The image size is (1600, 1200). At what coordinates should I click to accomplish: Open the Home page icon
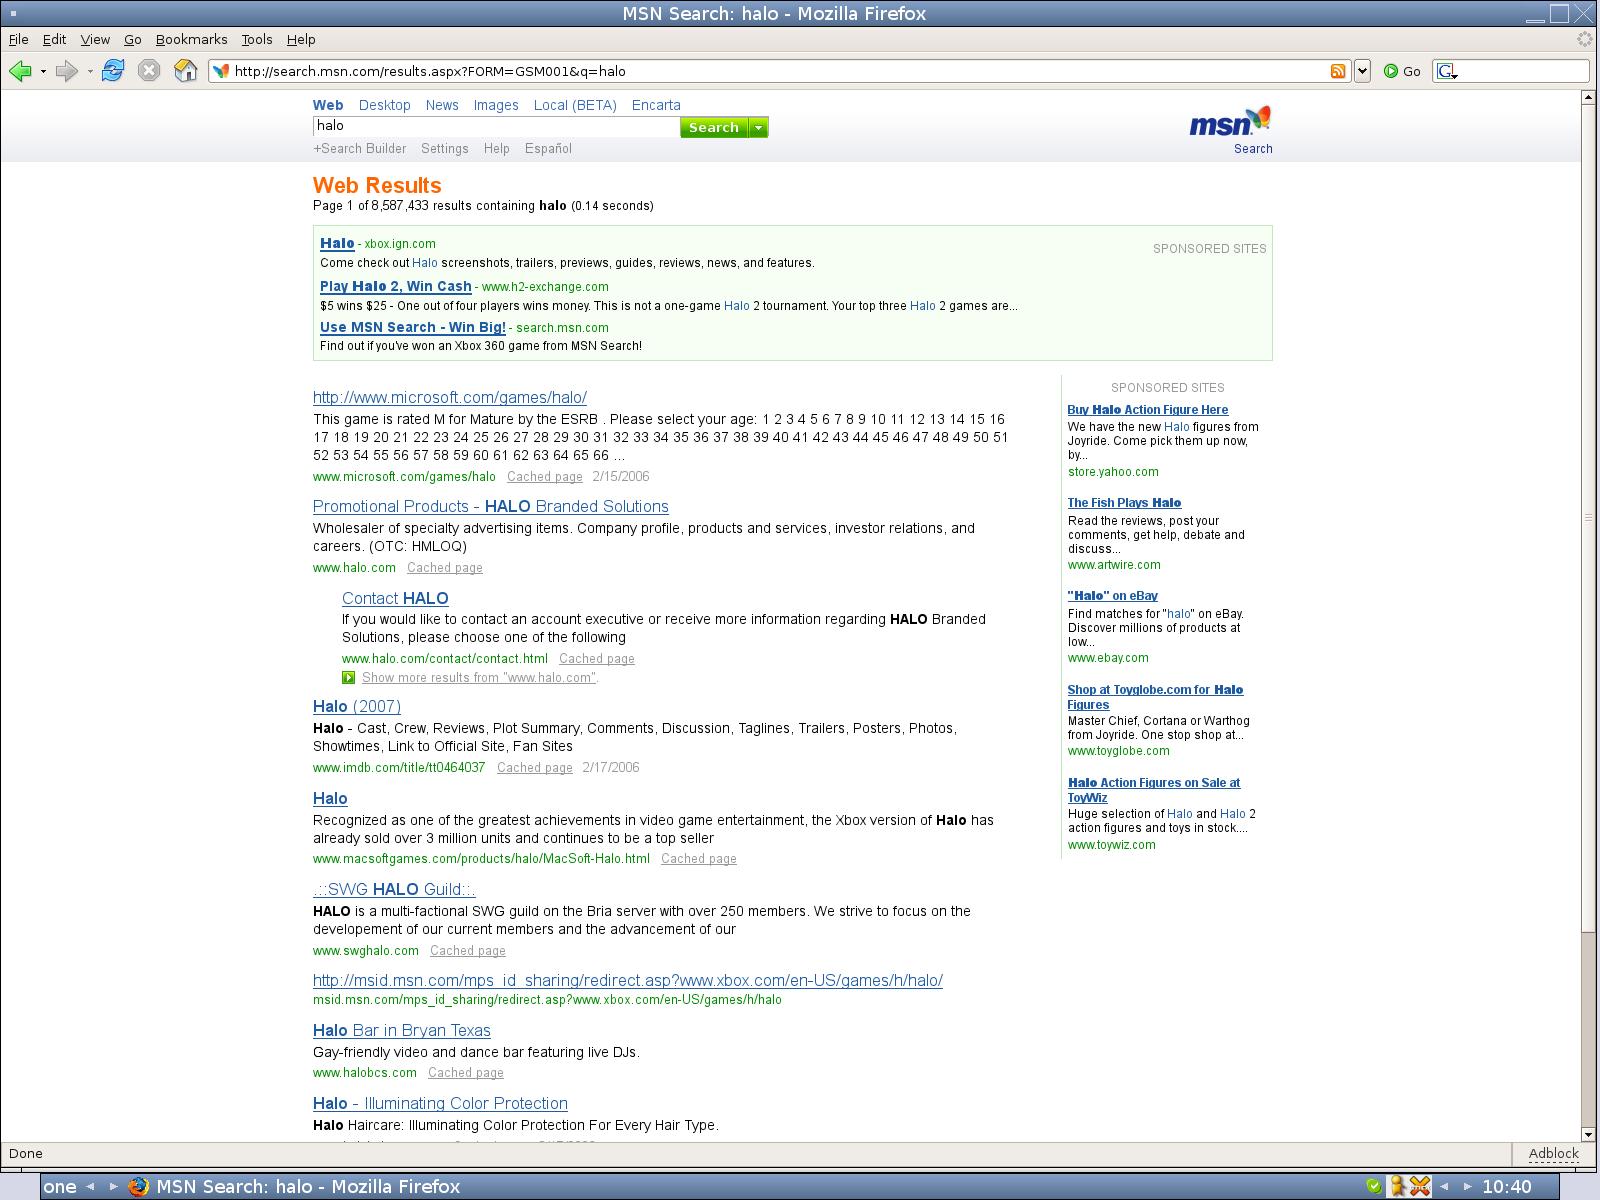point(185,70)
